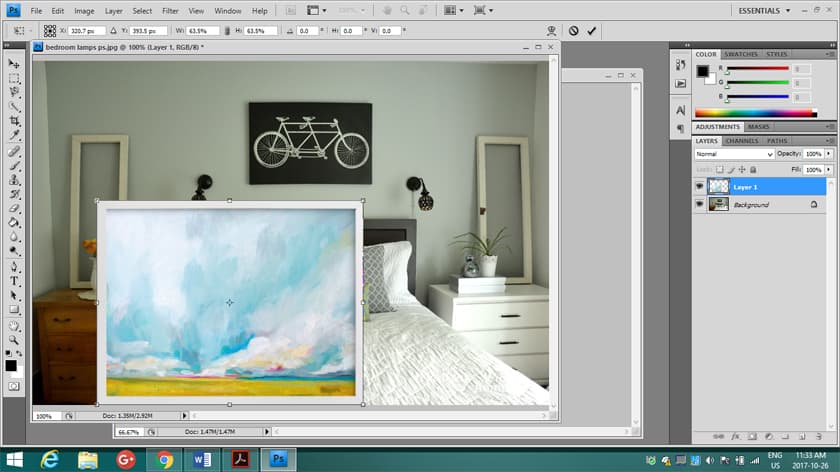Switch to the Paths tab
The image size is (840, 472).
777,140
